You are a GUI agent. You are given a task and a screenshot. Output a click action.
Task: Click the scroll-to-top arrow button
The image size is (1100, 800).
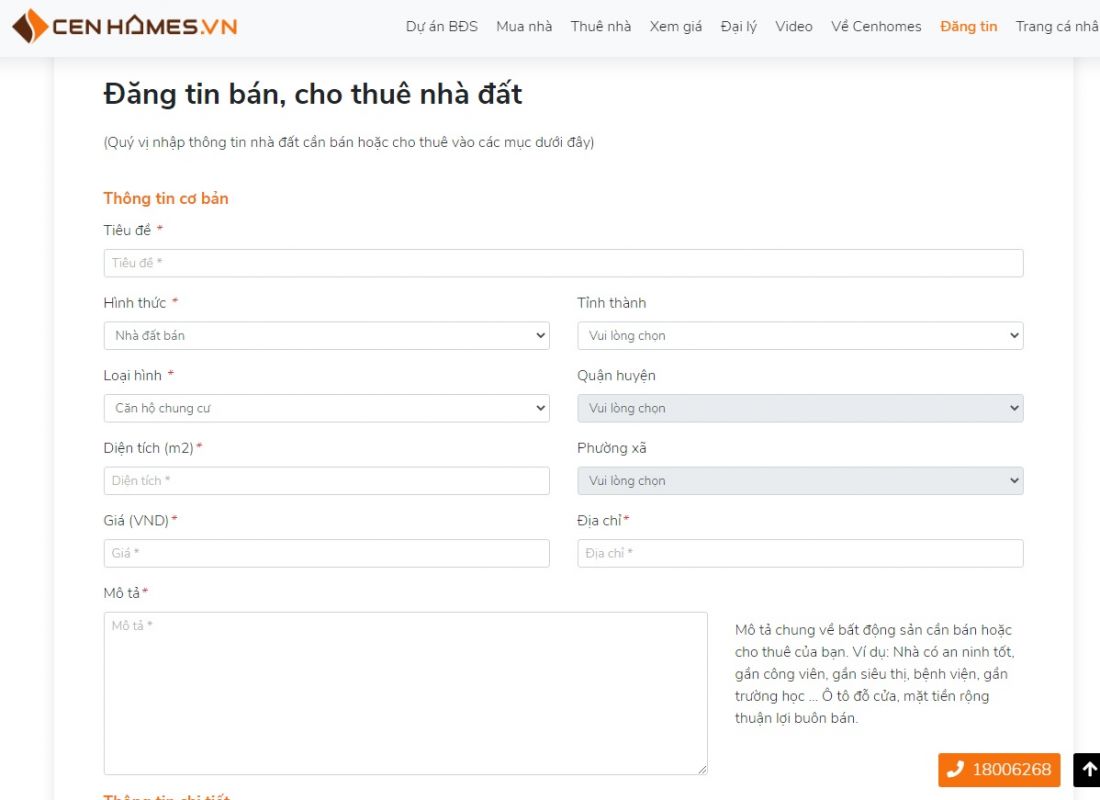[x=1088, y=770]
